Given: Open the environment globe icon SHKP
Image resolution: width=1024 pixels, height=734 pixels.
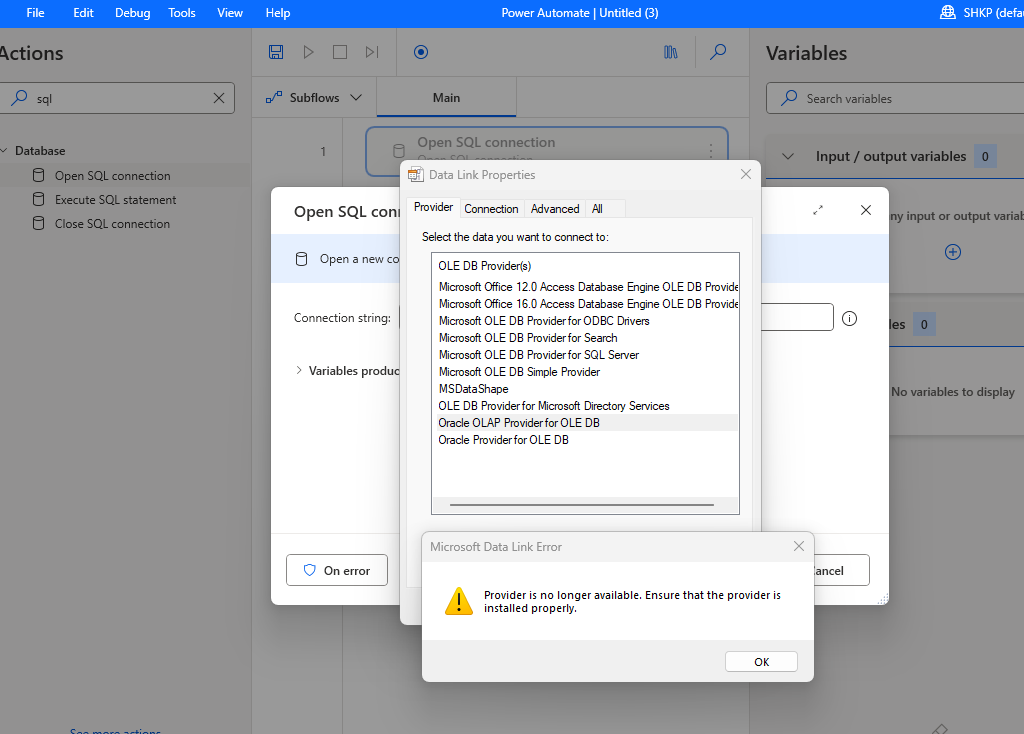Looking at the screenshot, I should pyautogui.click(x=948, y=12).
